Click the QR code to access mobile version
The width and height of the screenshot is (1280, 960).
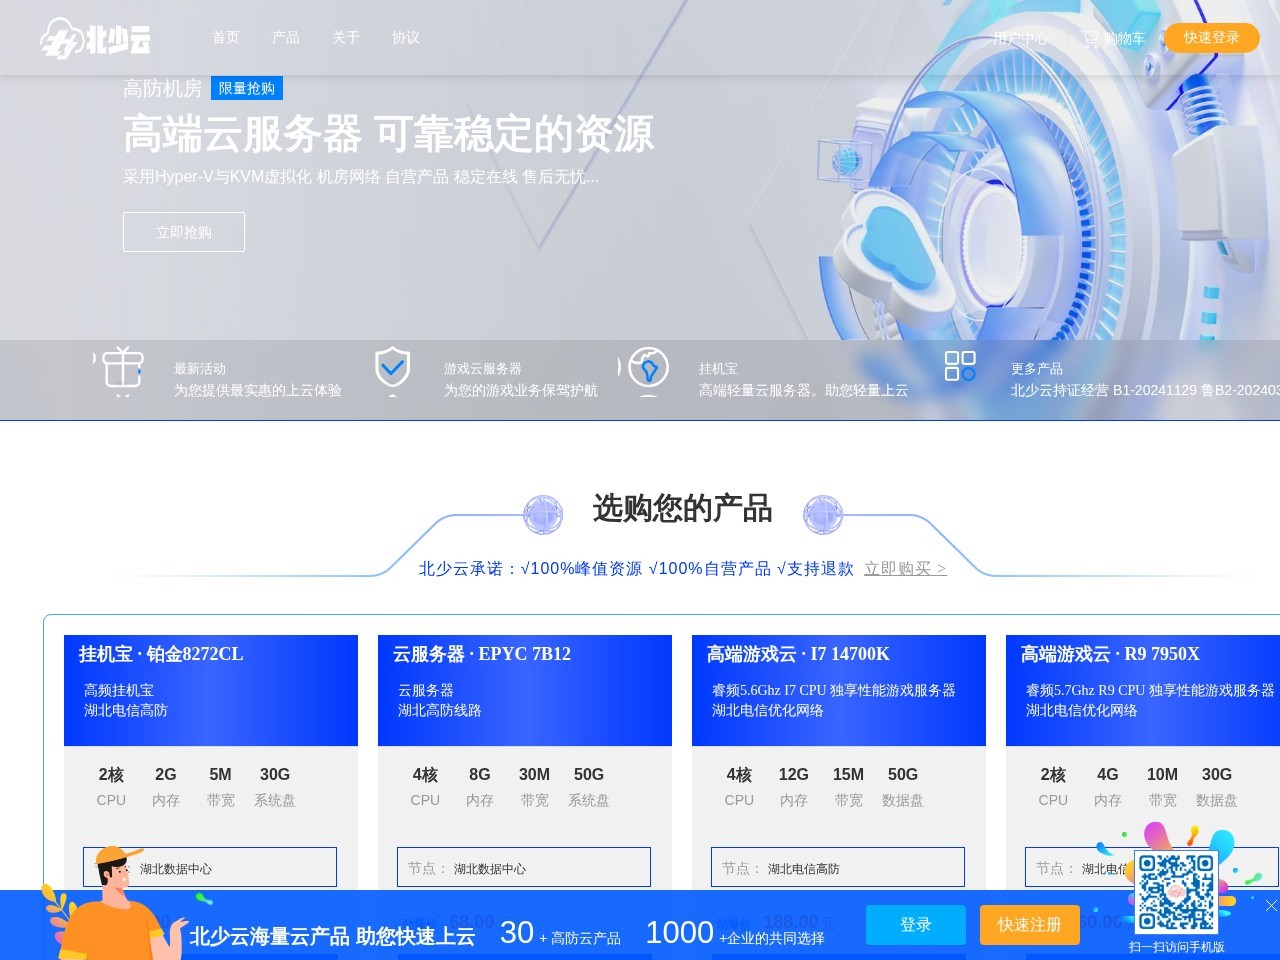1176,892
